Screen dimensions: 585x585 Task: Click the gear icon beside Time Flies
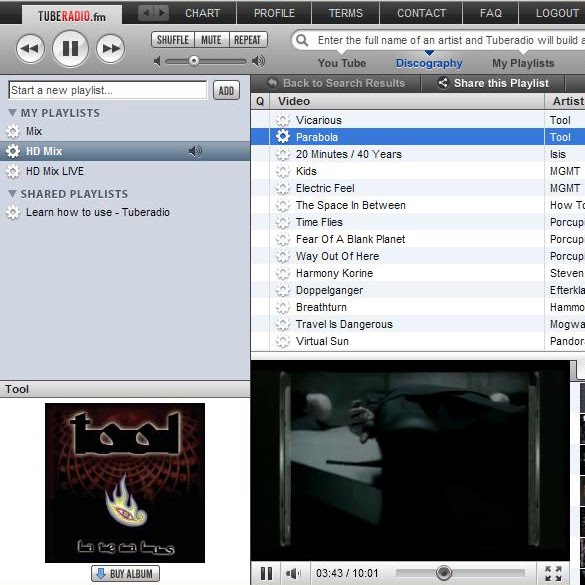tap(282, 222)
